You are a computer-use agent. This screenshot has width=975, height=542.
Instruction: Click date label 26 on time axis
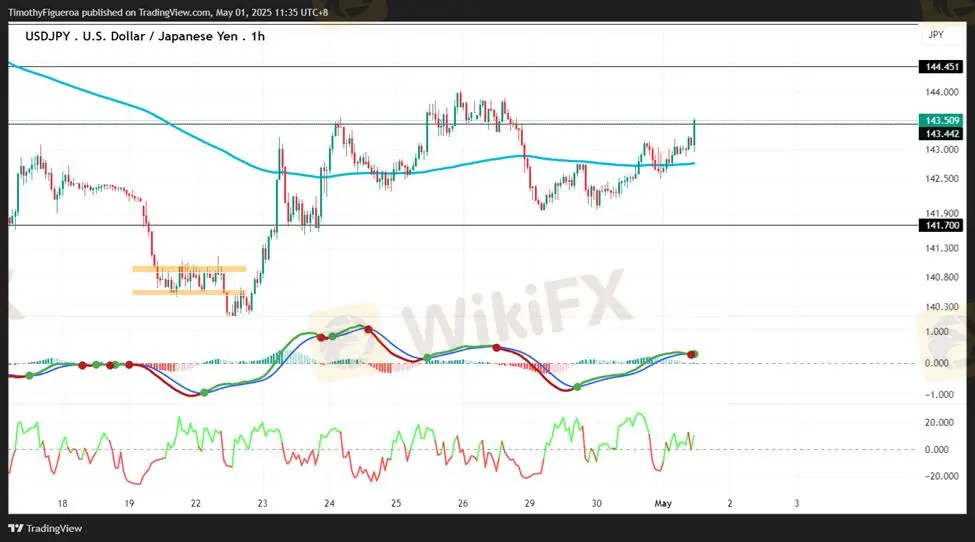point(462,503)
